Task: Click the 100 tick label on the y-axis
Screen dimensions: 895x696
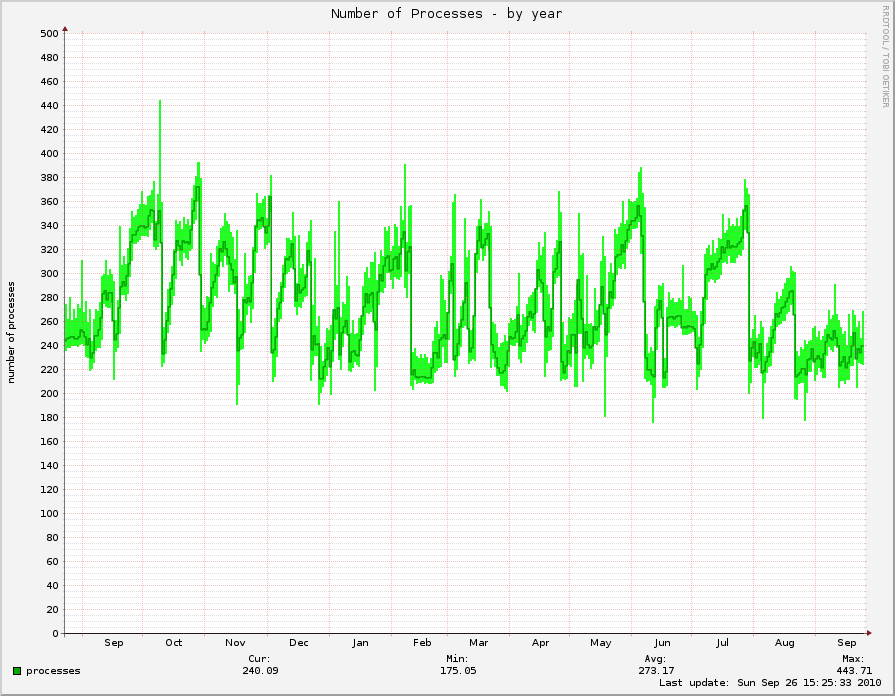Action: coord(49,513)
